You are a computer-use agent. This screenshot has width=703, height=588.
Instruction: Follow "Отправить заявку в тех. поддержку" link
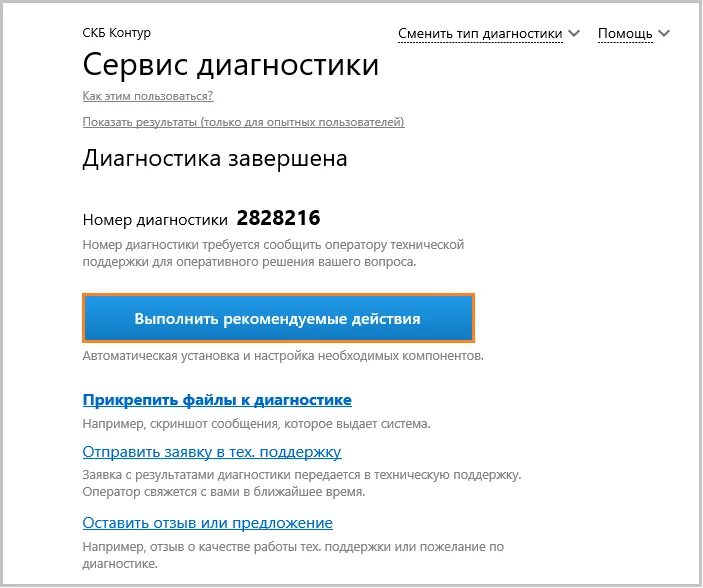212,452
